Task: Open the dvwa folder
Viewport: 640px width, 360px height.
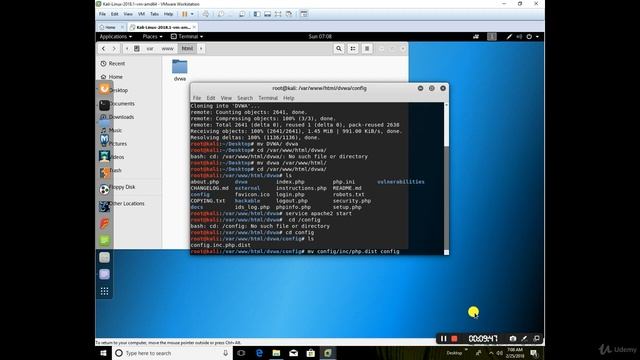Action: [180, 70]
